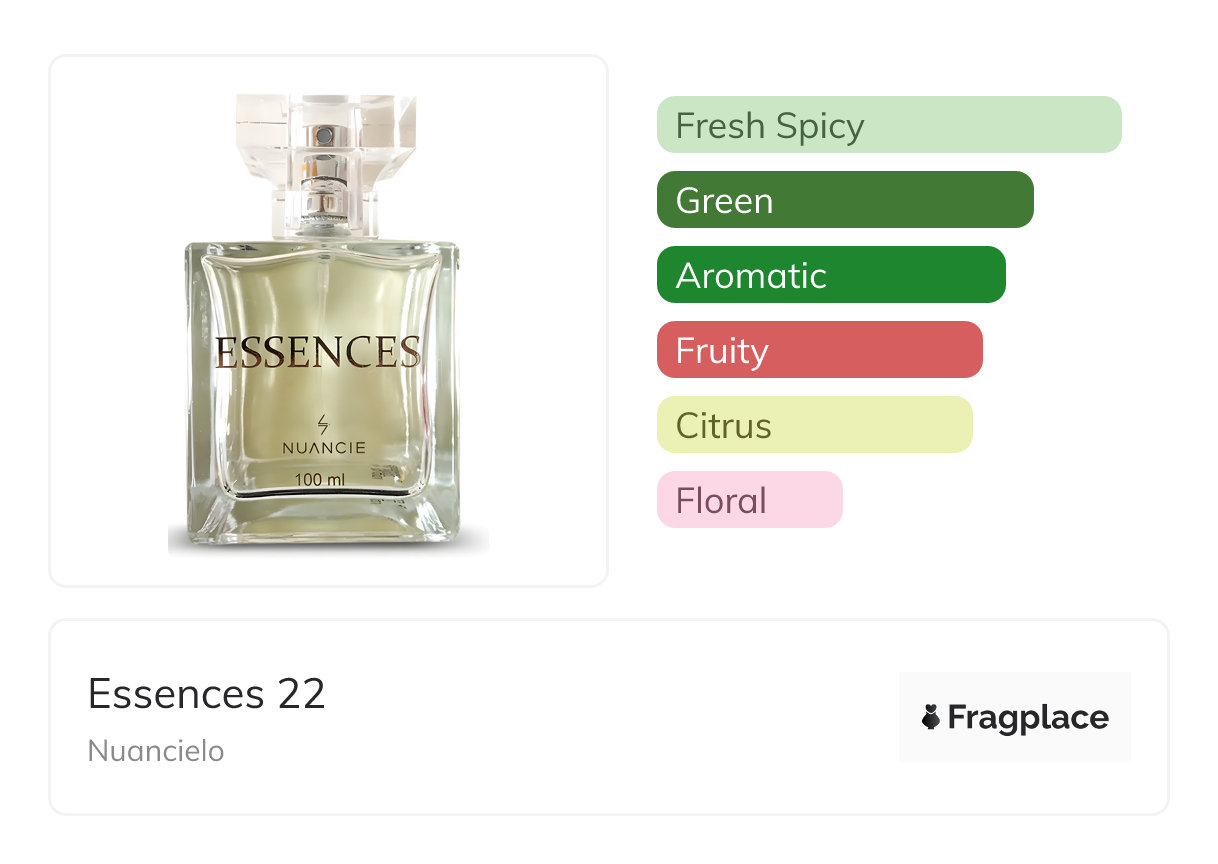1218x864 pixels.
Task: Click the Fragplace wordmark text
Action: 1027,717
